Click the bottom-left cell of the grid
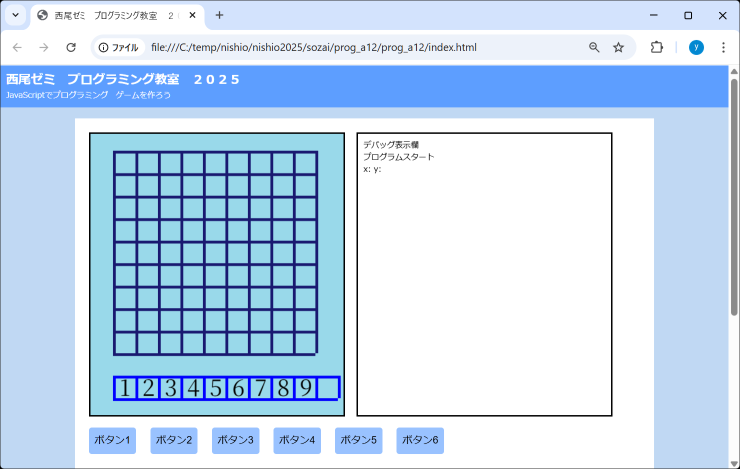The image size is (740, 469). (125, 343)
